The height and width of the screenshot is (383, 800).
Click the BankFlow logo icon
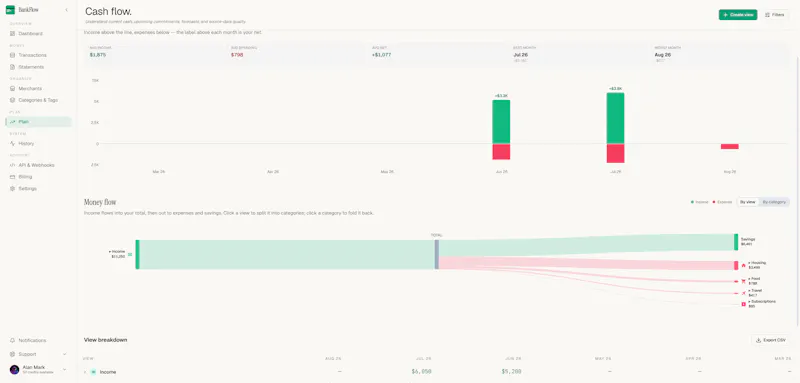(x=10, y=10)
